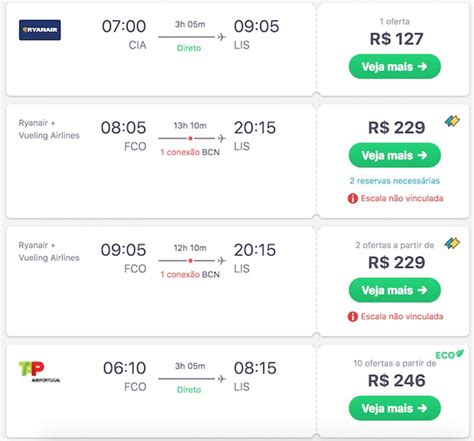
Task: Click red warning icon on 09:05 FCO flight
Action: pos(353,316)
